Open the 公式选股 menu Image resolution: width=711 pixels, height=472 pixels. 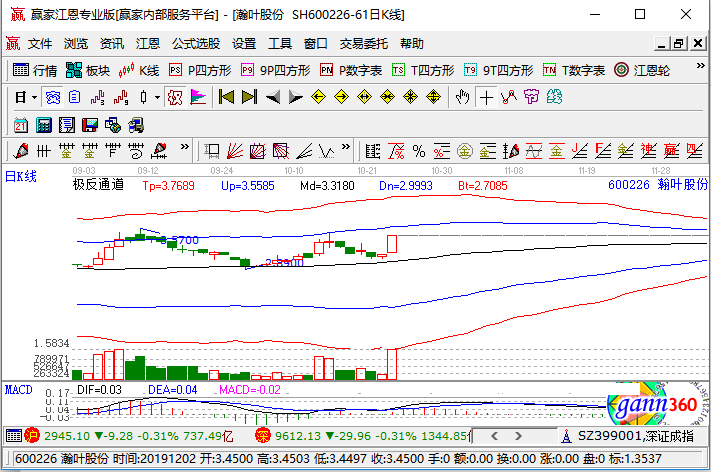click(x=196, y=44)
